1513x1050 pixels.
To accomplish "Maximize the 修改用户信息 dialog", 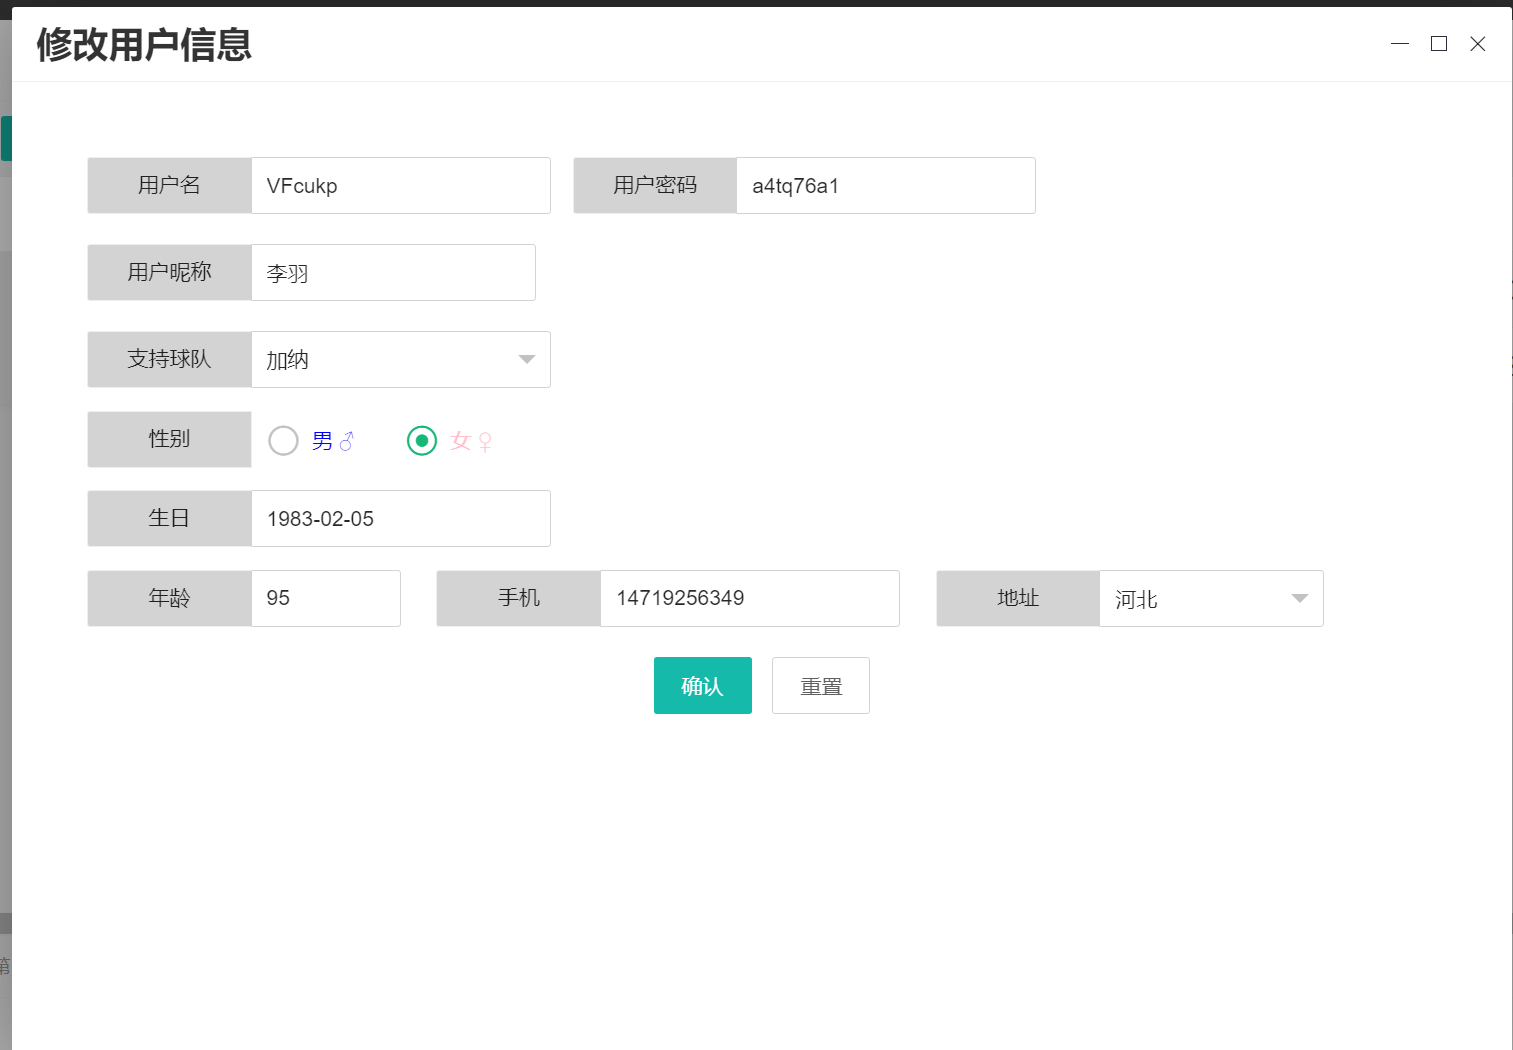I will coord(1439,44).
